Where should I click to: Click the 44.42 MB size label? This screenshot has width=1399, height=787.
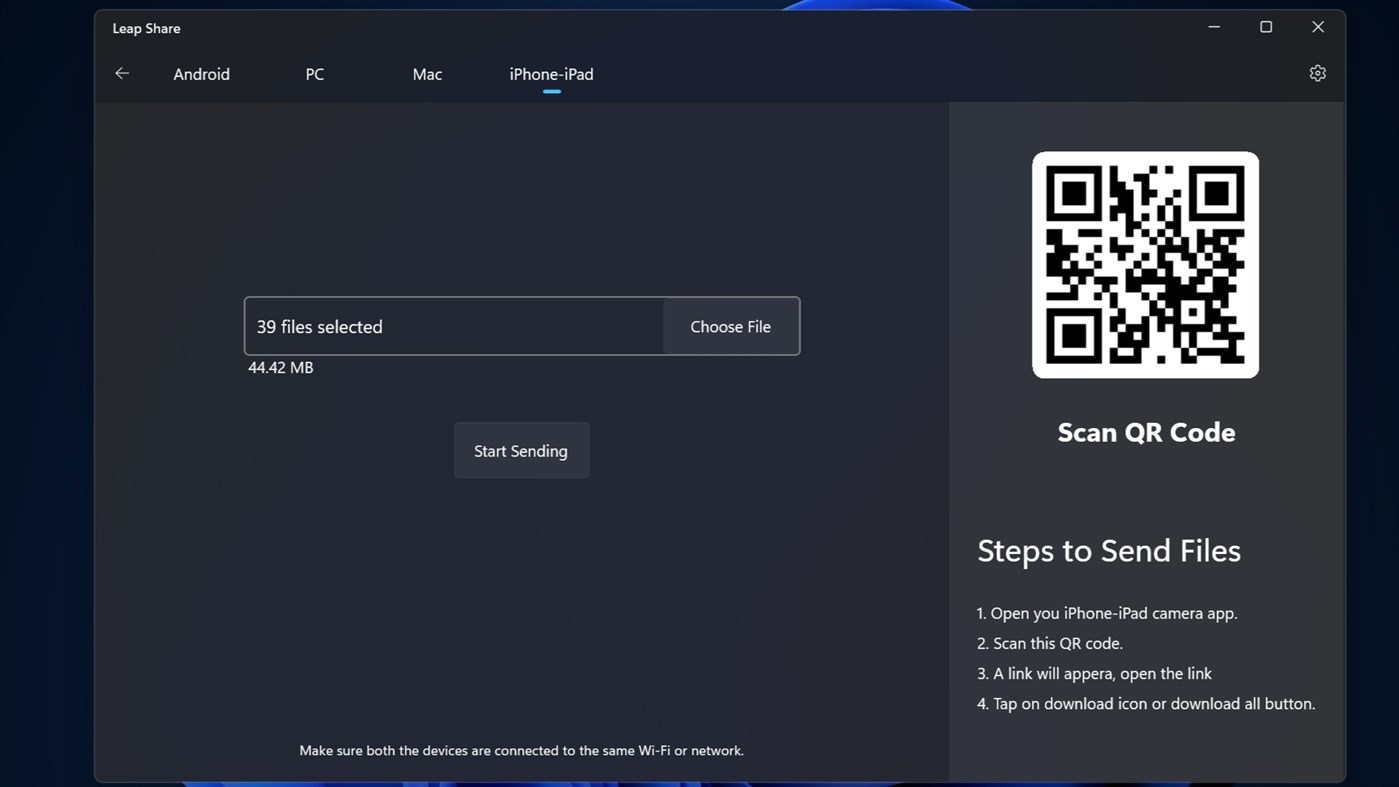coord(280,367)
